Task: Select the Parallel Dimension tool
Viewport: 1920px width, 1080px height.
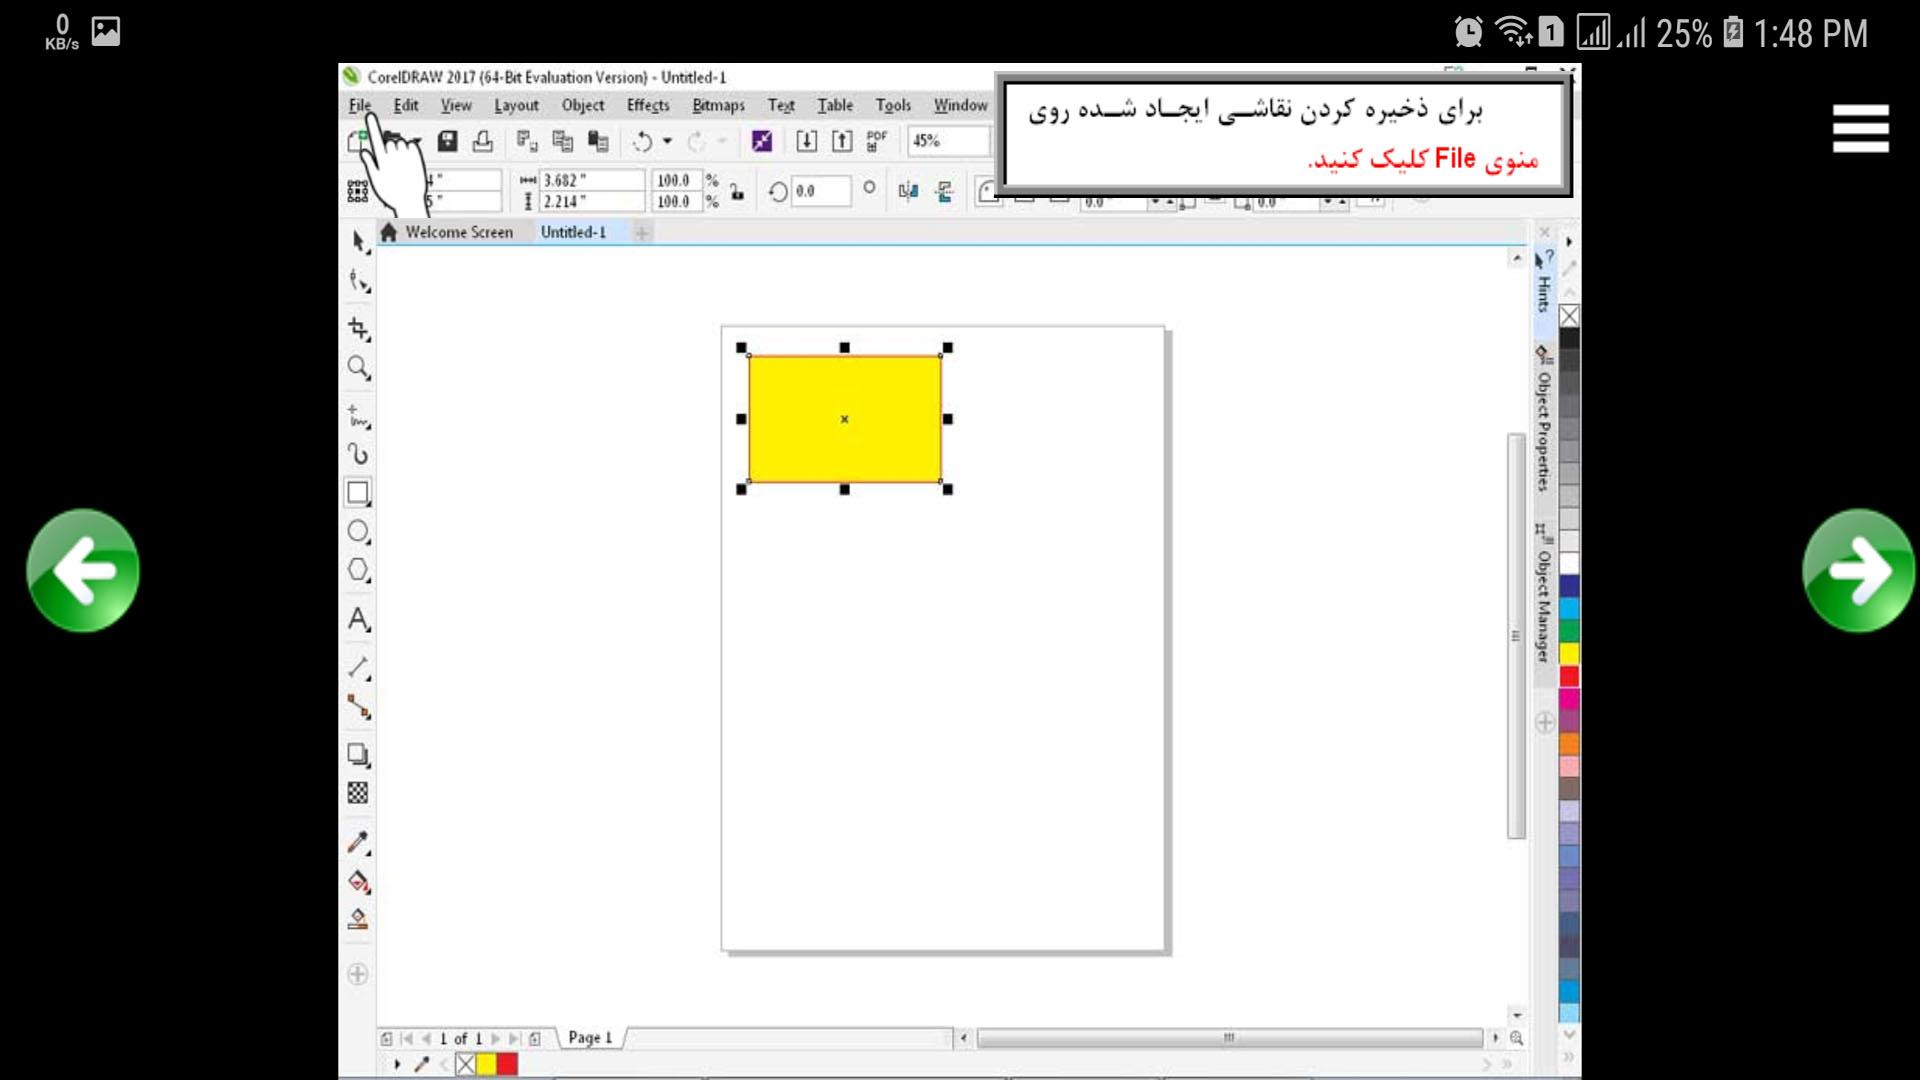Action: 358,667
